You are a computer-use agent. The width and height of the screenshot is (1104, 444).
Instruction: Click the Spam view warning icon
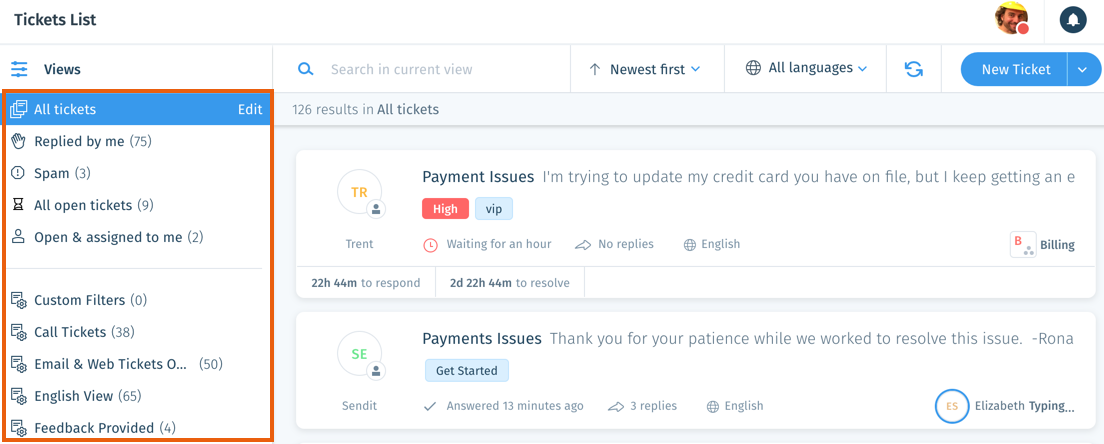pos(19,173)
